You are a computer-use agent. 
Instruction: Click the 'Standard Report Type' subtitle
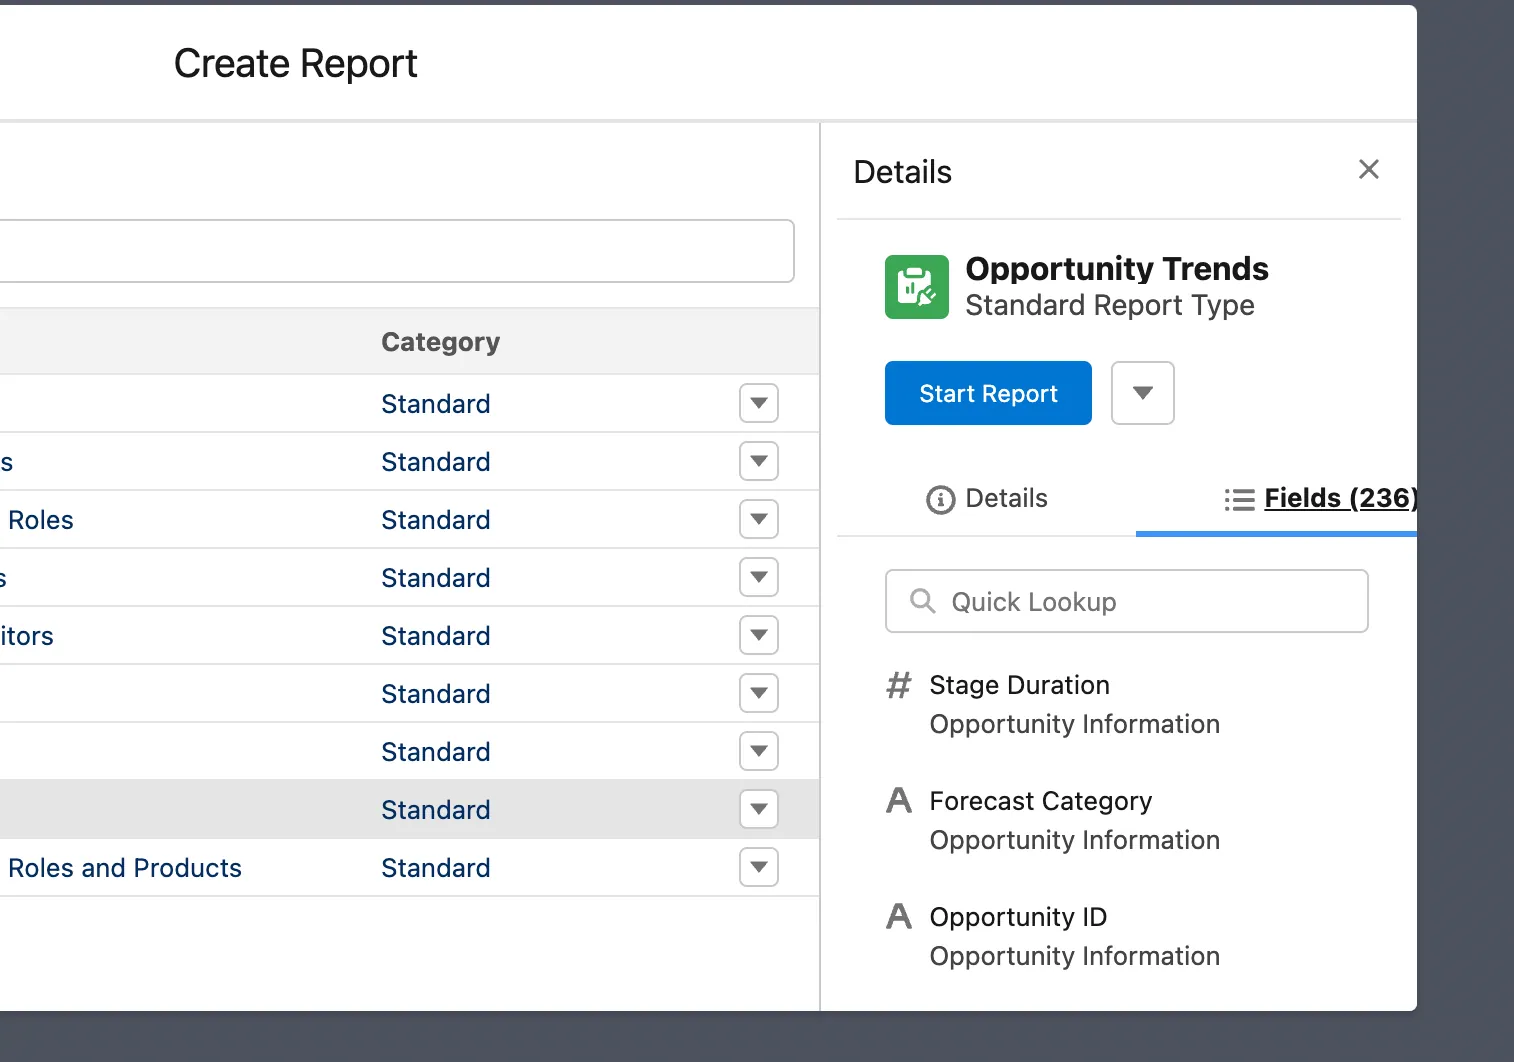(1110, 305)
